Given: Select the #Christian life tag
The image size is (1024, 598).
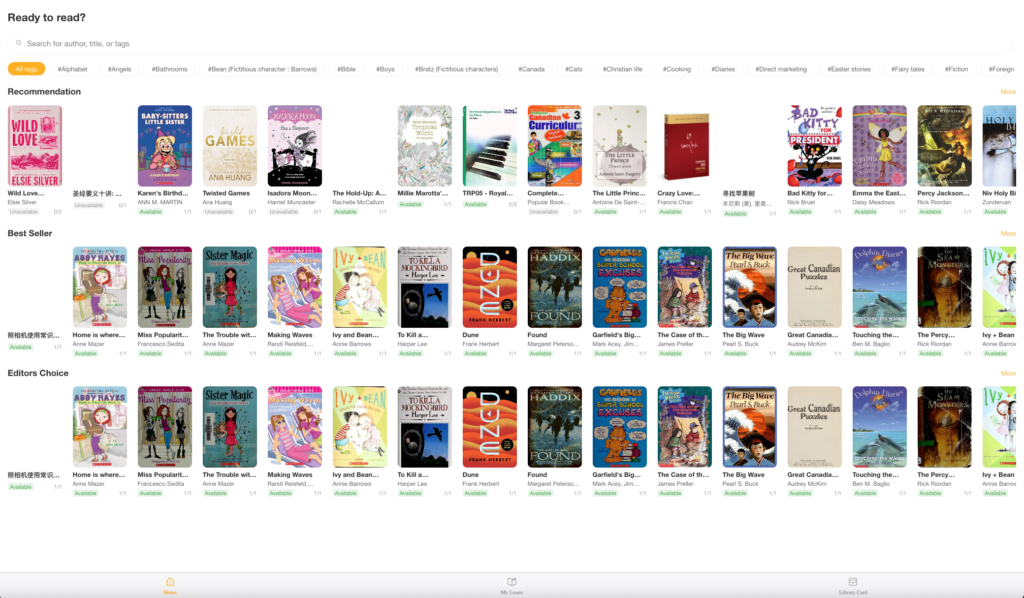Looking at the screenshot, I should click(622, 69).
